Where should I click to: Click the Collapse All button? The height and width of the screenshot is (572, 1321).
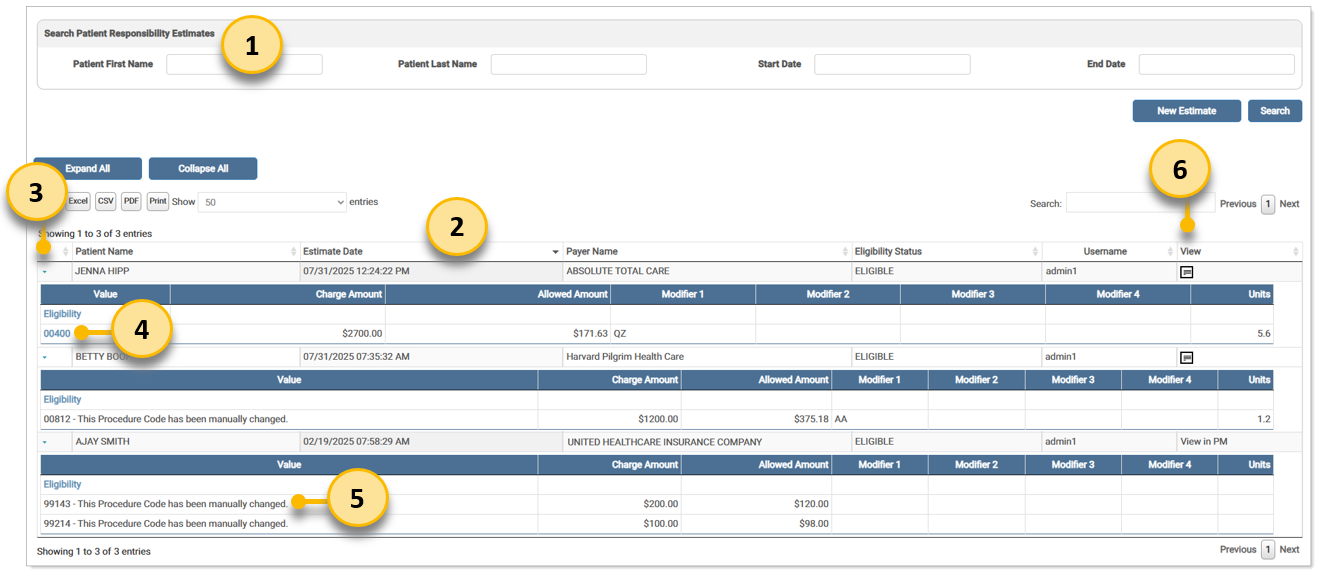(x=203, y=169)
